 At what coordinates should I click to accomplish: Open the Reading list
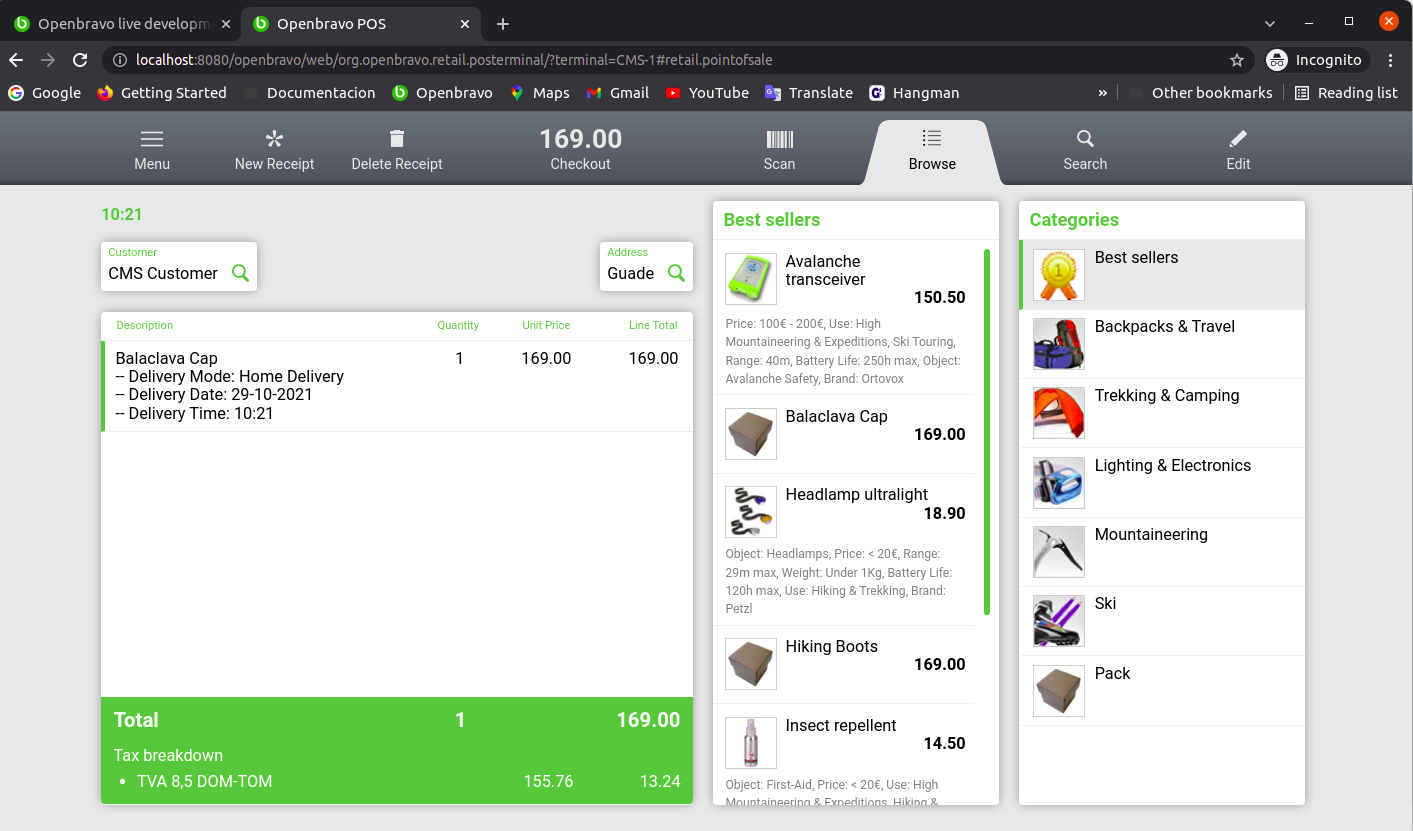pos(1346,93)
